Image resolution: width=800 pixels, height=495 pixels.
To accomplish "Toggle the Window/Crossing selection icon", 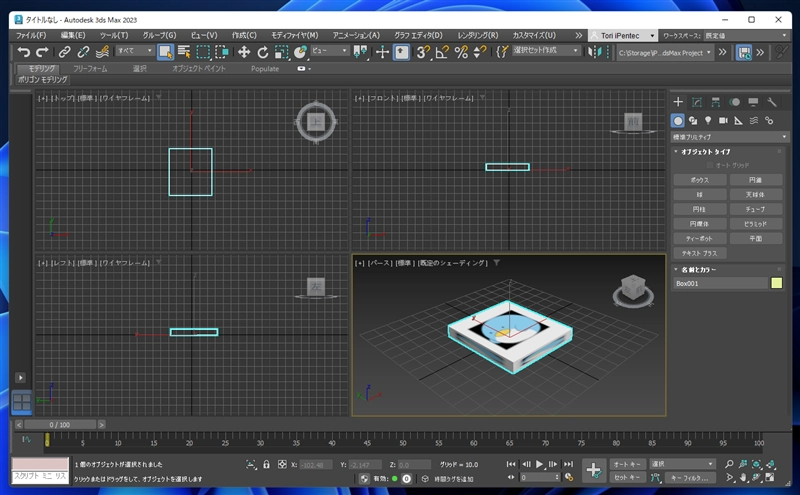I will click(x=222, y=52).
